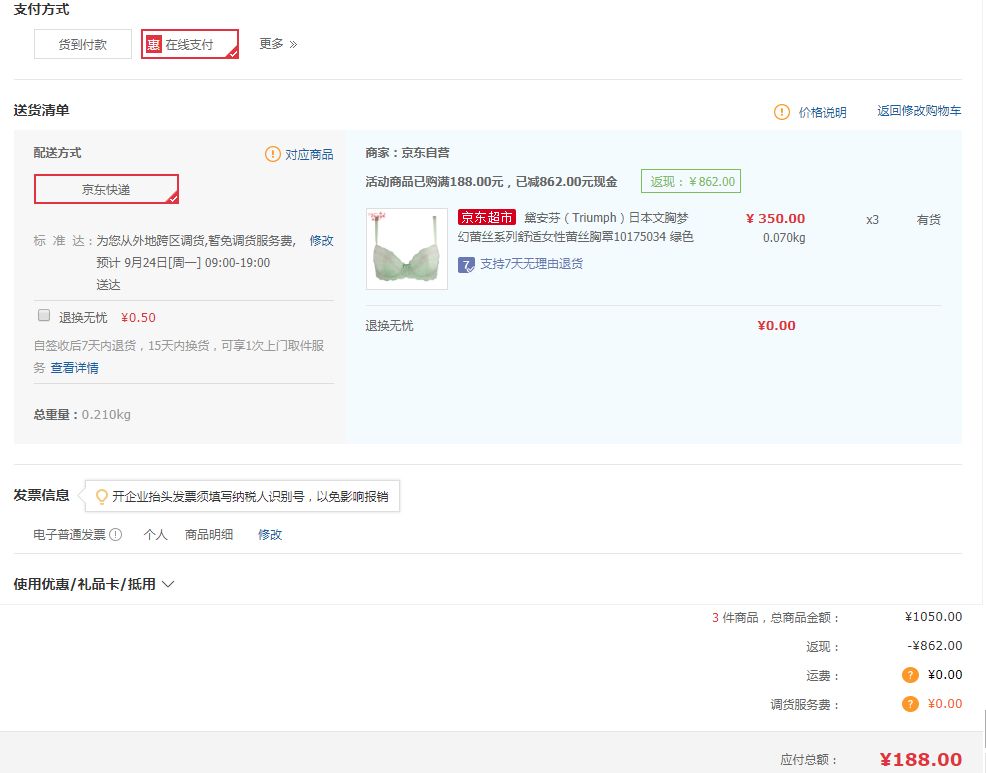The height and width of the screenshot is (773, 986).
Task: Click info icon beside 电子普通发票
Action: 116,535
